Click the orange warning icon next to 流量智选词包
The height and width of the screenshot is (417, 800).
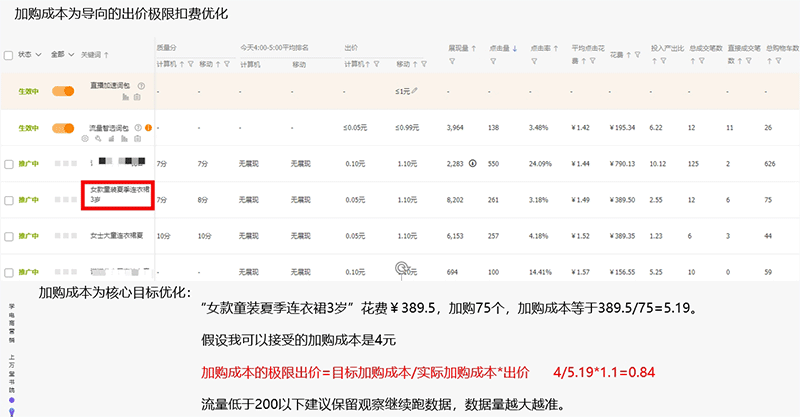[149, 127]
